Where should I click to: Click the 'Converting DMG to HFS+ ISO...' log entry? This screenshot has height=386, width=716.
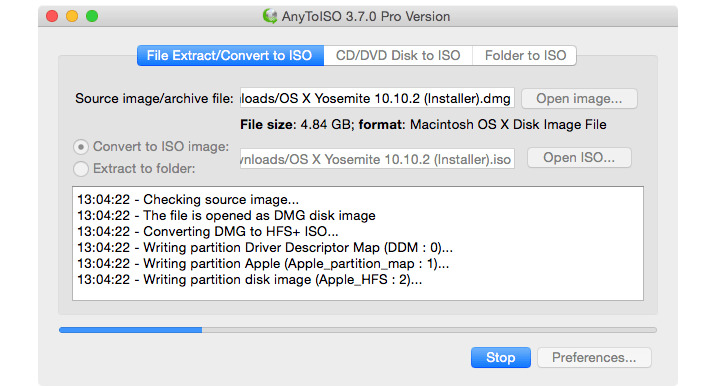click(208, 232)
